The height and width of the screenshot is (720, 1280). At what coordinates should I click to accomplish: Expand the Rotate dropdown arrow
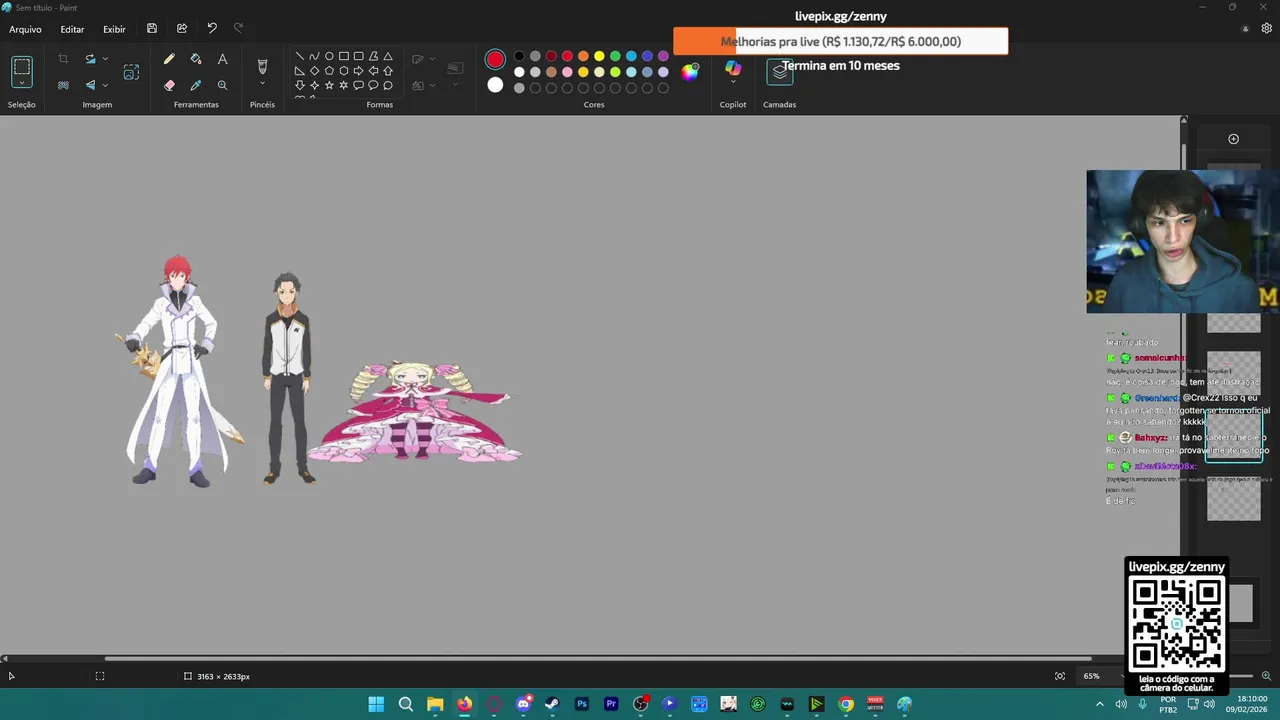105,59
